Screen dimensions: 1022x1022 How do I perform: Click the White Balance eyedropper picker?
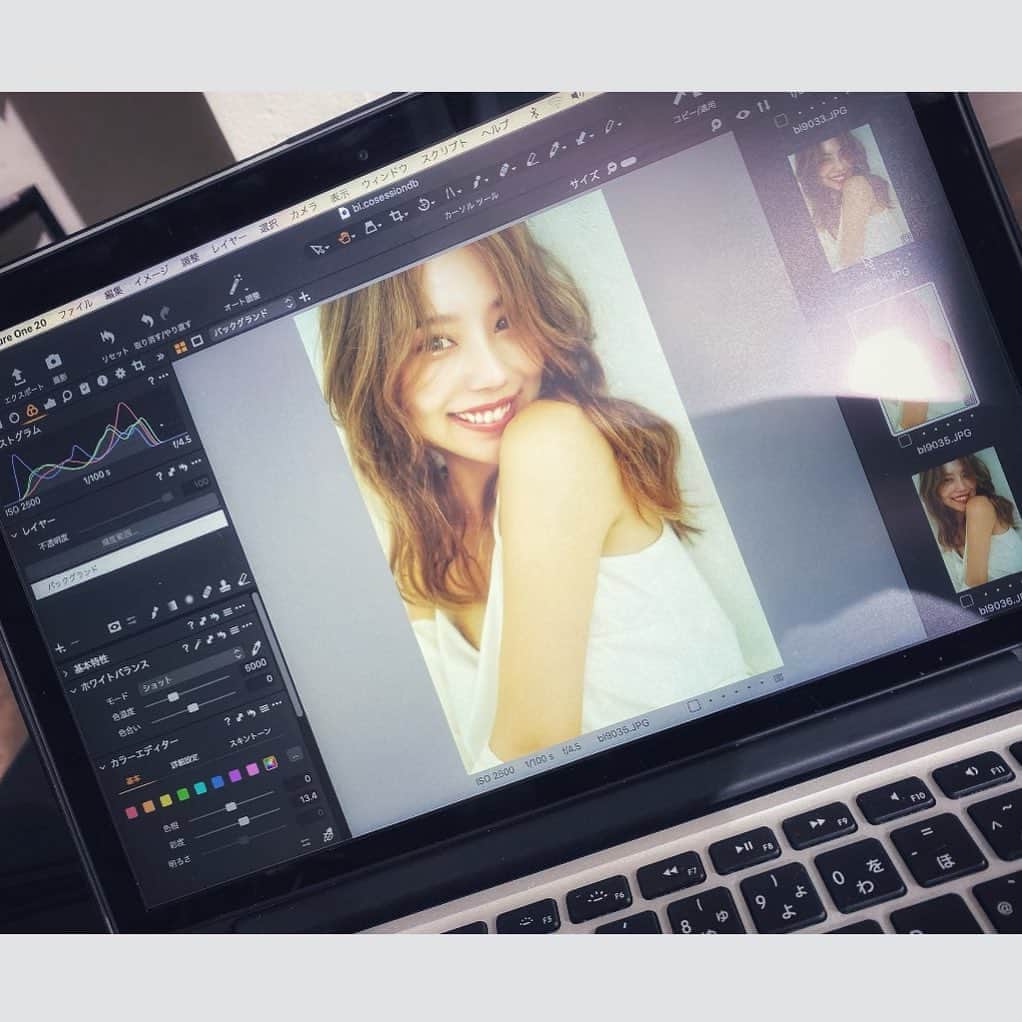pyautogui.click(x=256, y=649)
